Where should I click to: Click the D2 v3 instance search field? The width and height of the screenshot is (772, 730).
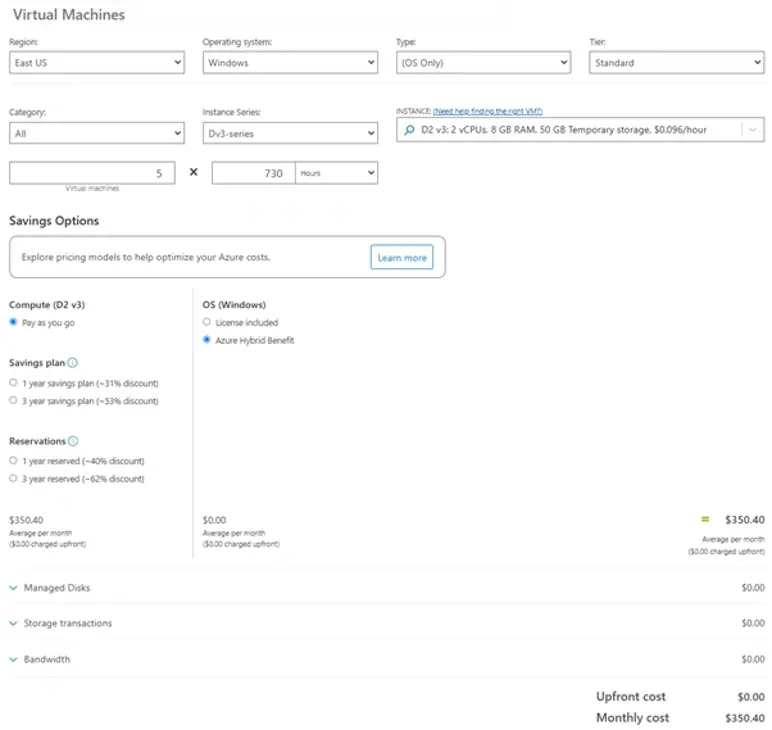(x=580, y=130)
